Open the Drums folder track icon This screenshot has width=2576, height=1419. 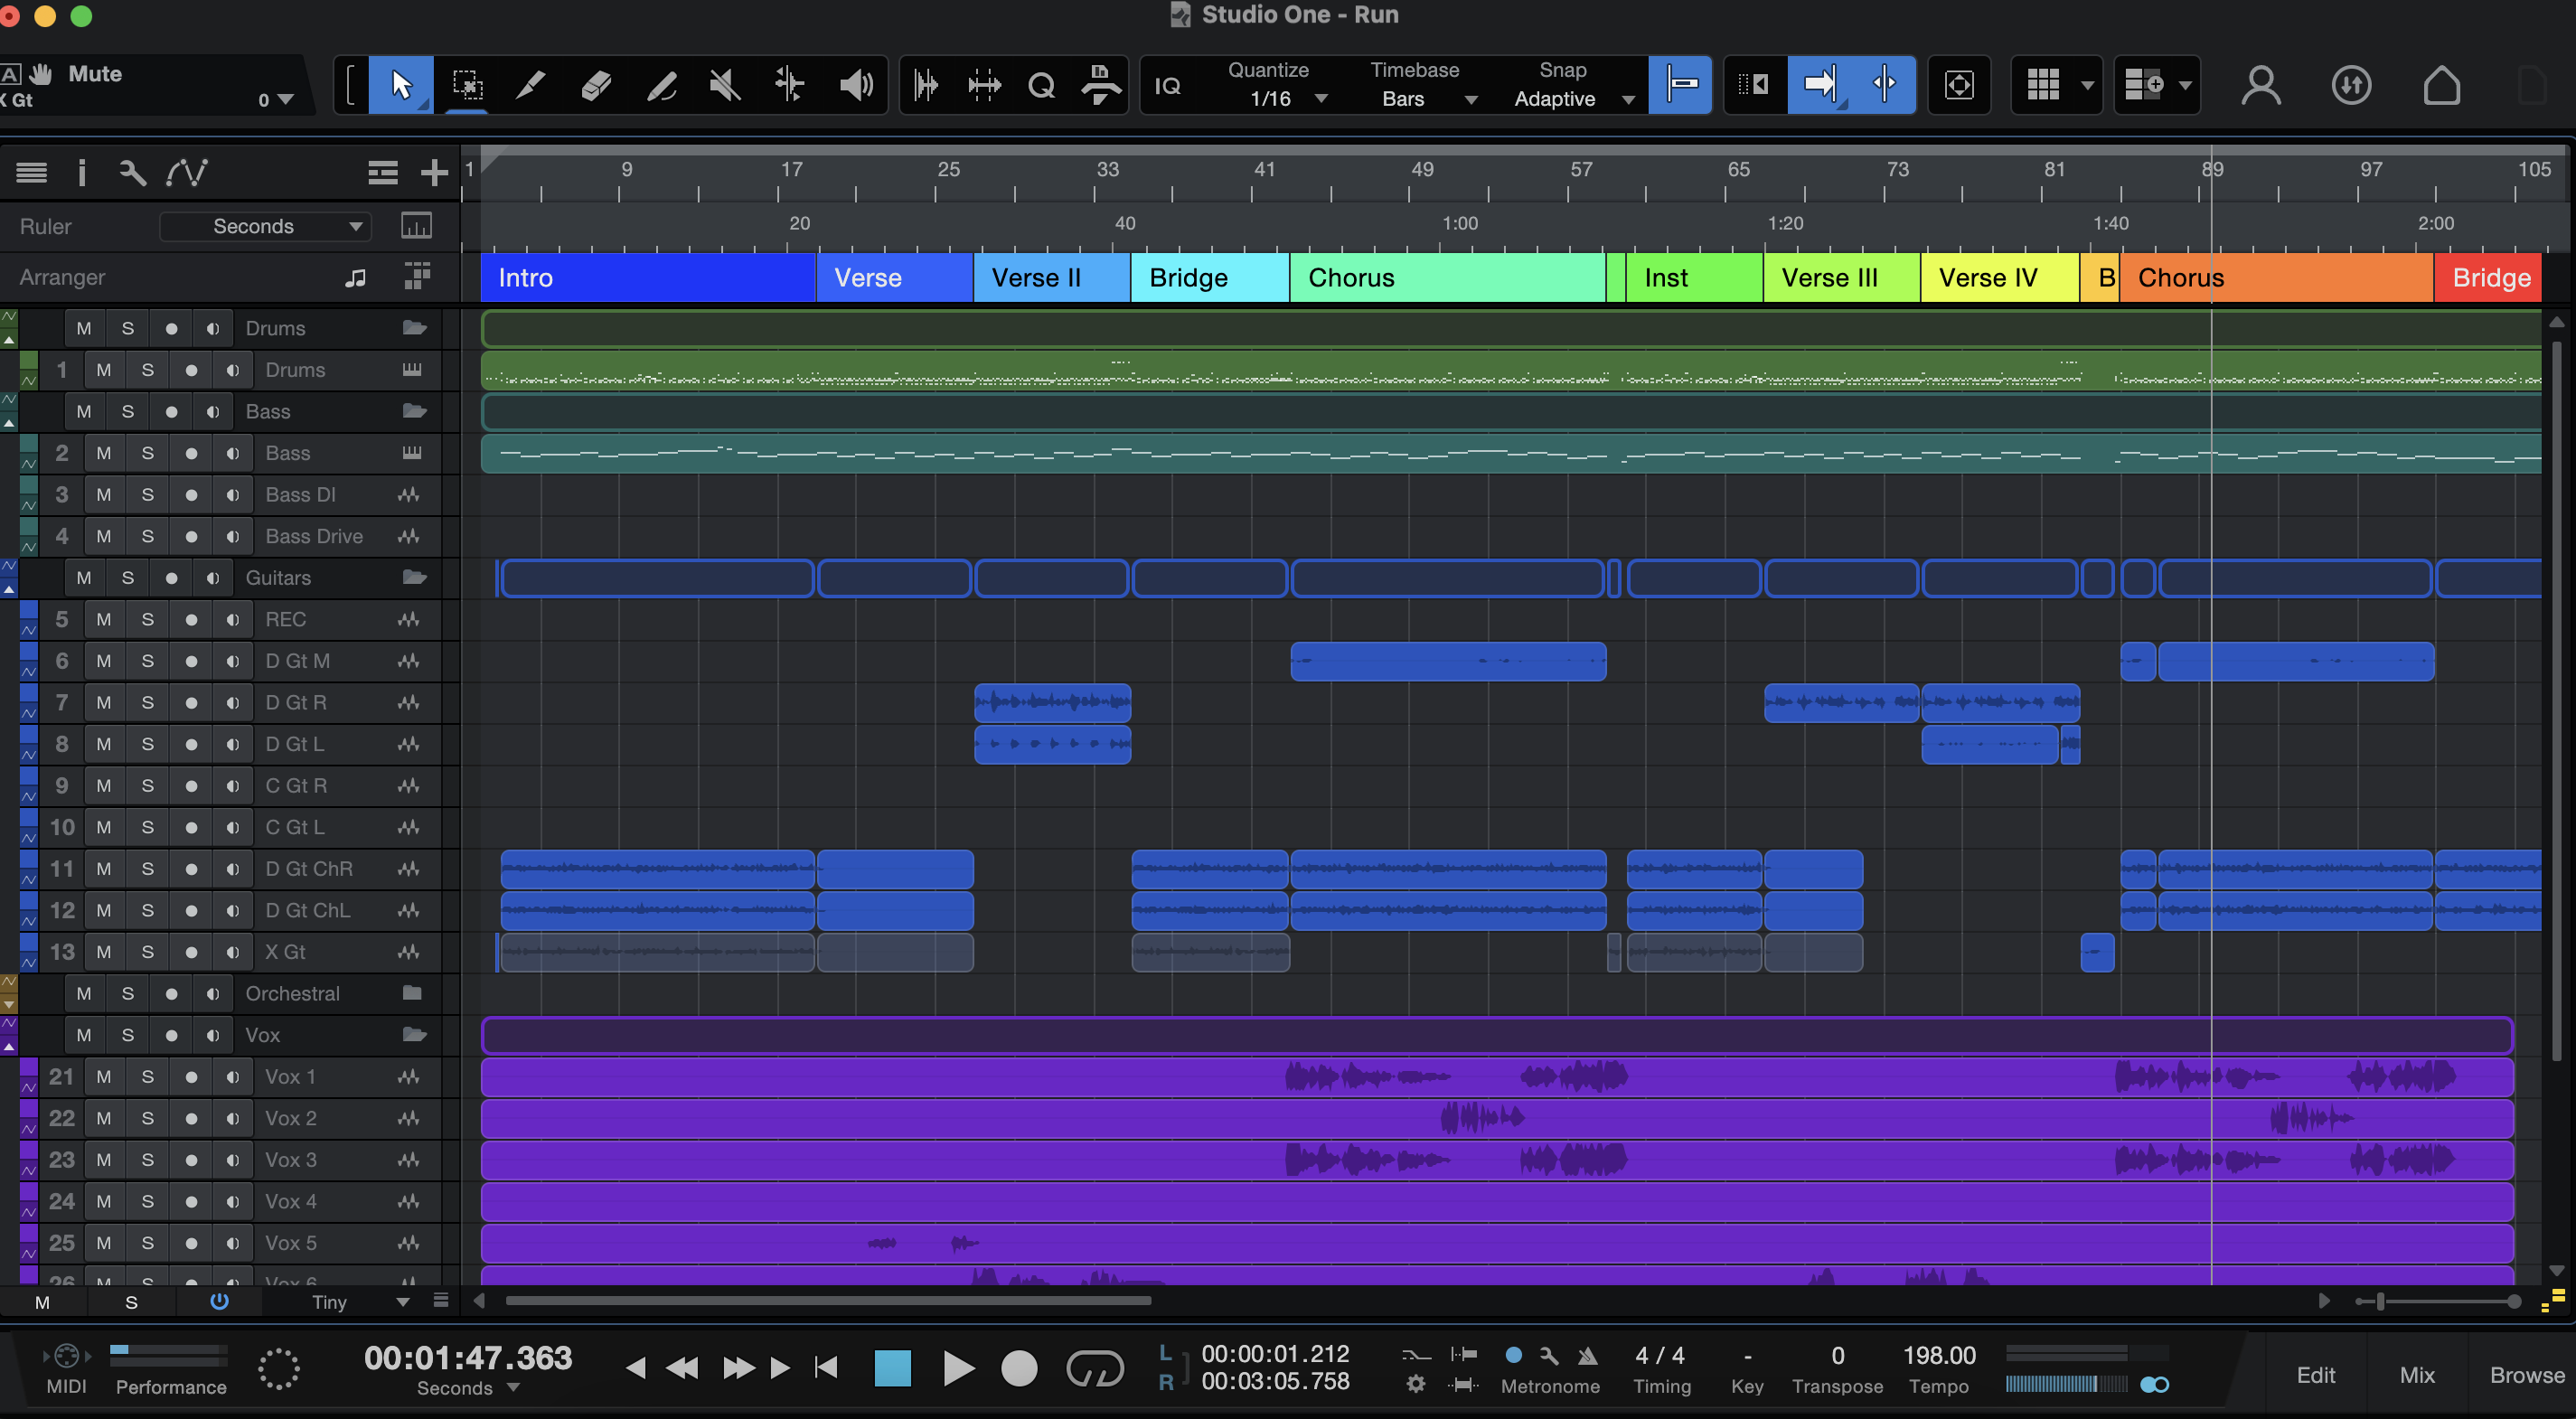[414, 328]
